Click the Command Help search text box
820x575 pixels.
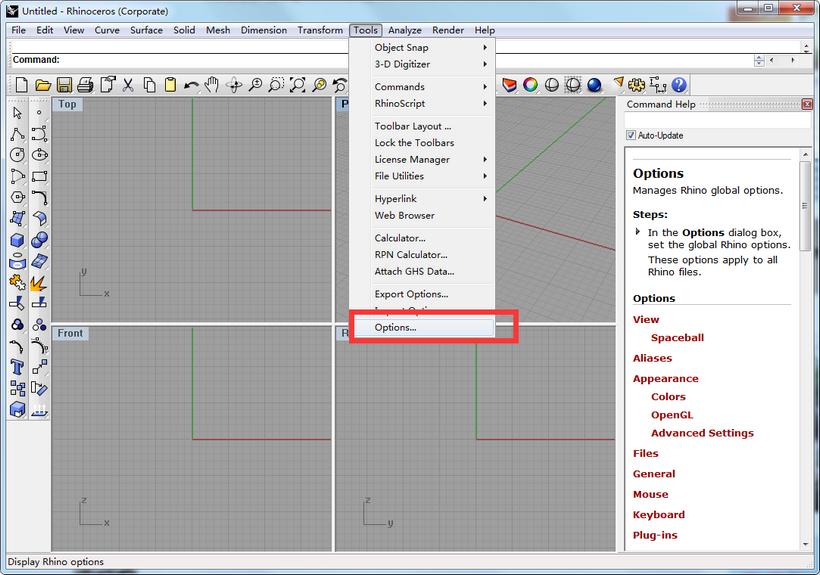point(718,121)
